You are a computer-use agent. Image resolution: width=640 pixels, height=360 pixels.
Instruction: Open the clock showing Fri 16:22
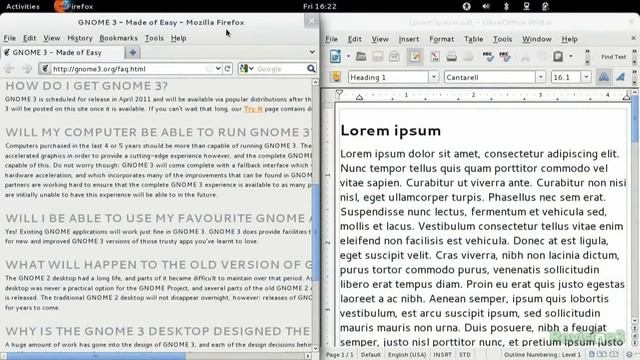pyautogui.click(x=320, y=6)
